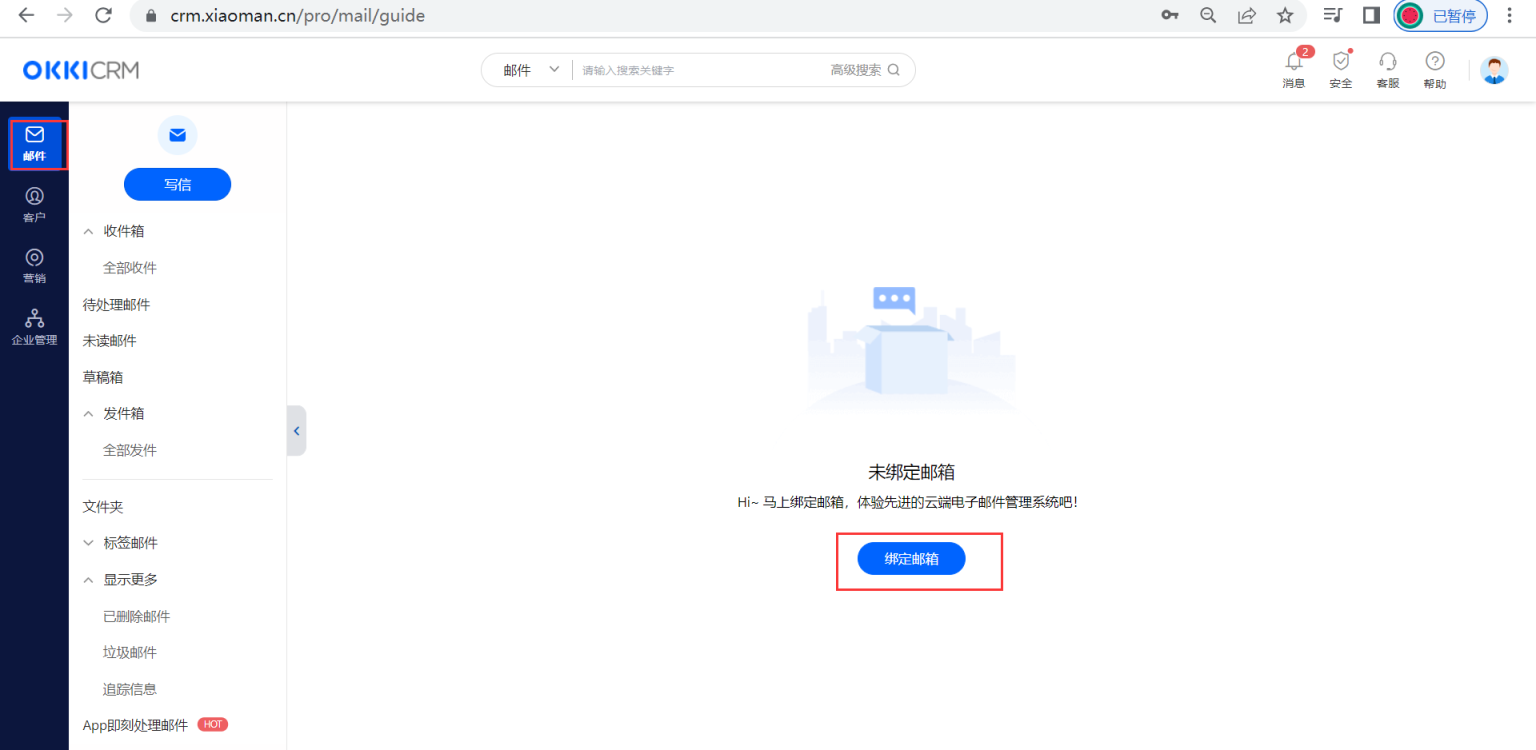Open your profile via the avatar picture

(x=1493, y=70)
